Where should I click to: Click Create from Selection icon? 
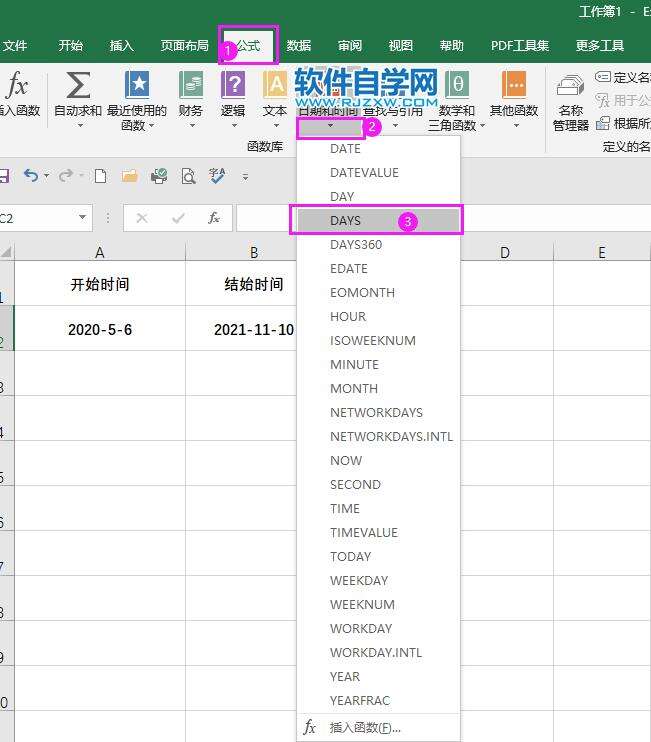603,124
